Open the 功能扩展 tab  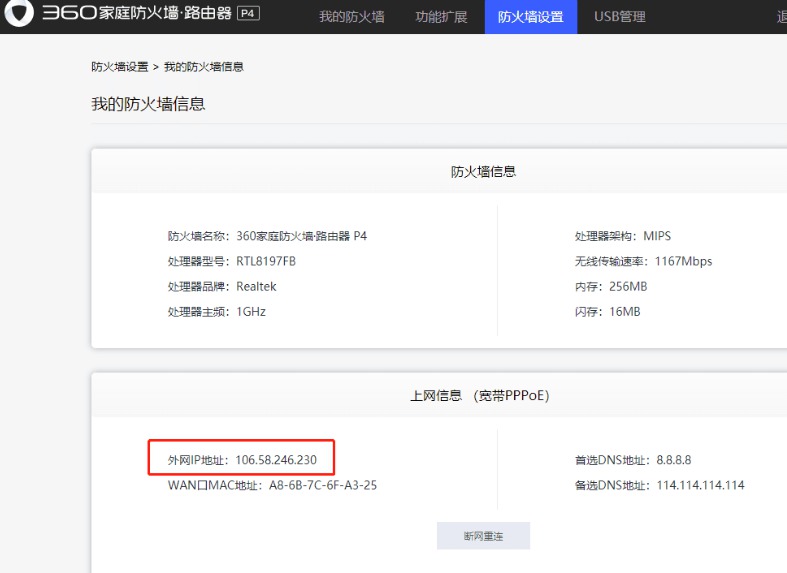click(441, 17)
